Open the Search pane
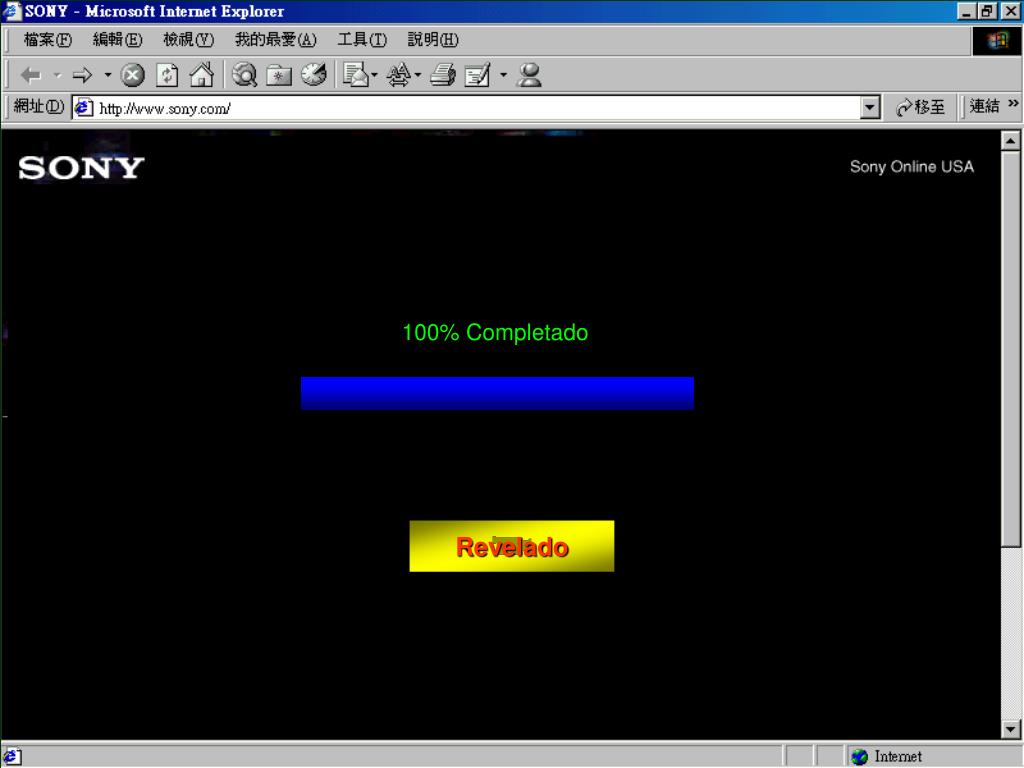The image size is (1024, 768). pyautogui.click(x=245, y=75)
